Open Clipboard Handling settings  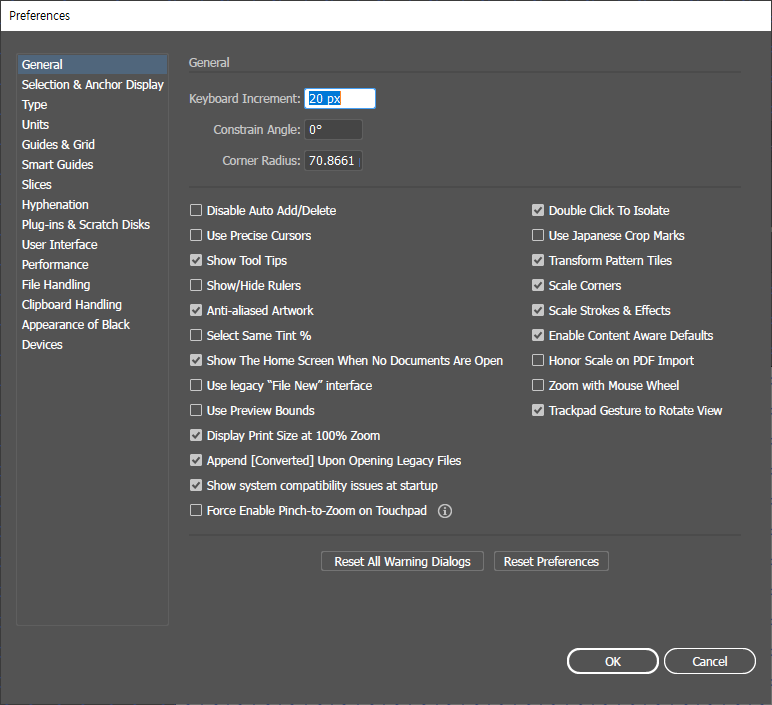pos(93,305)
